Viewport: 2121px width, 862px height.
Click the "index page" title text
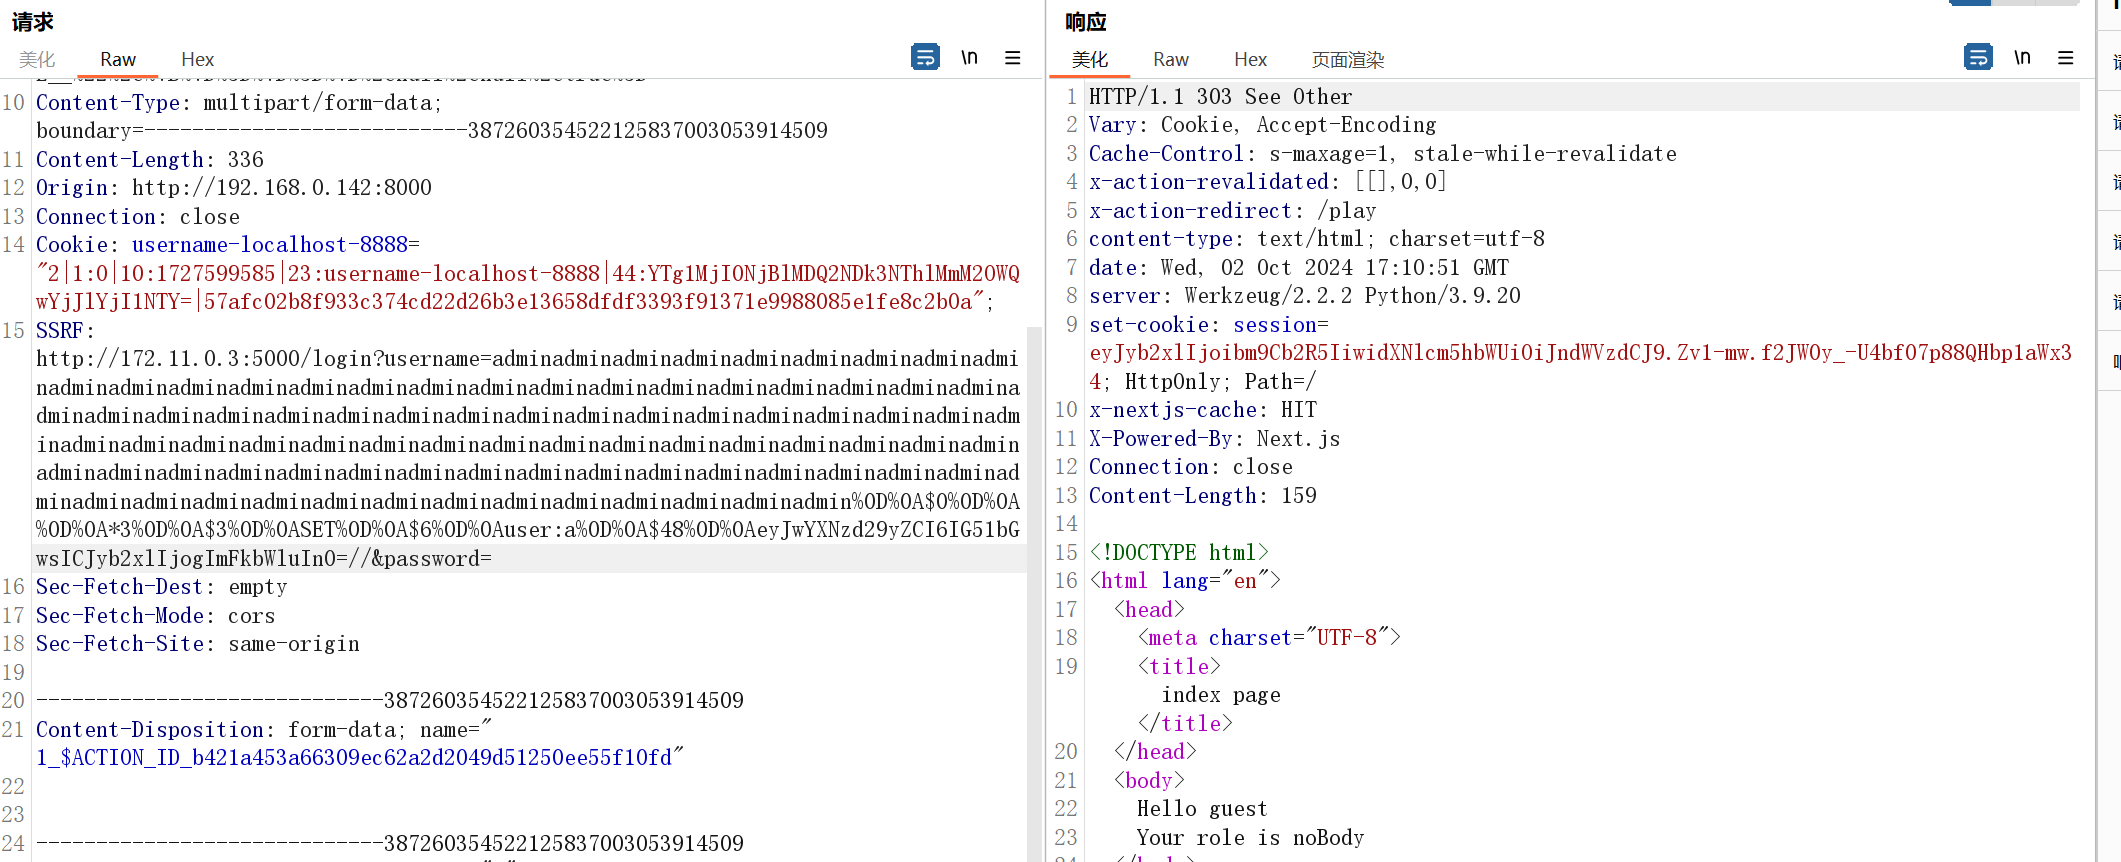(1221, 694)
